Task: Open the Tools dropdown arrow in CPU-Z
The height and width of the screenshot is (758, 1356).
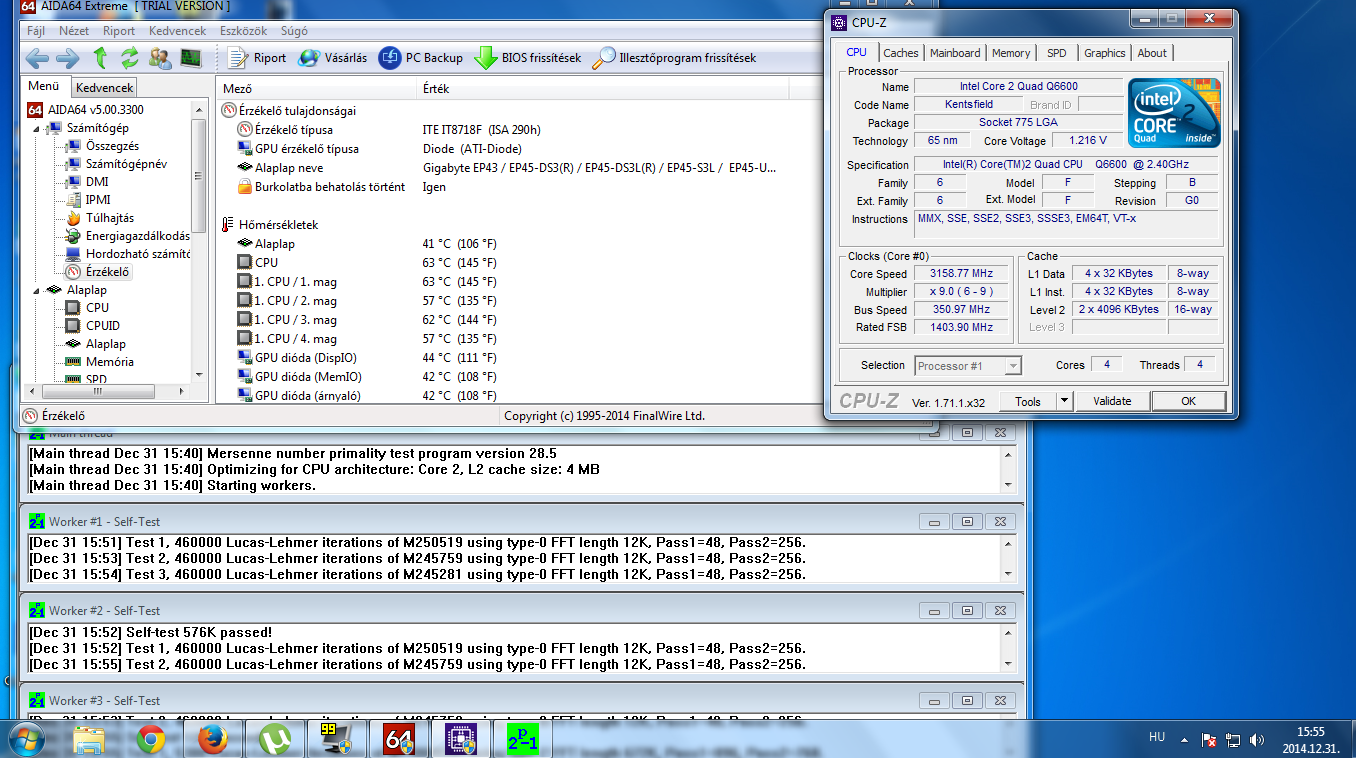Action: [1064, 401]
